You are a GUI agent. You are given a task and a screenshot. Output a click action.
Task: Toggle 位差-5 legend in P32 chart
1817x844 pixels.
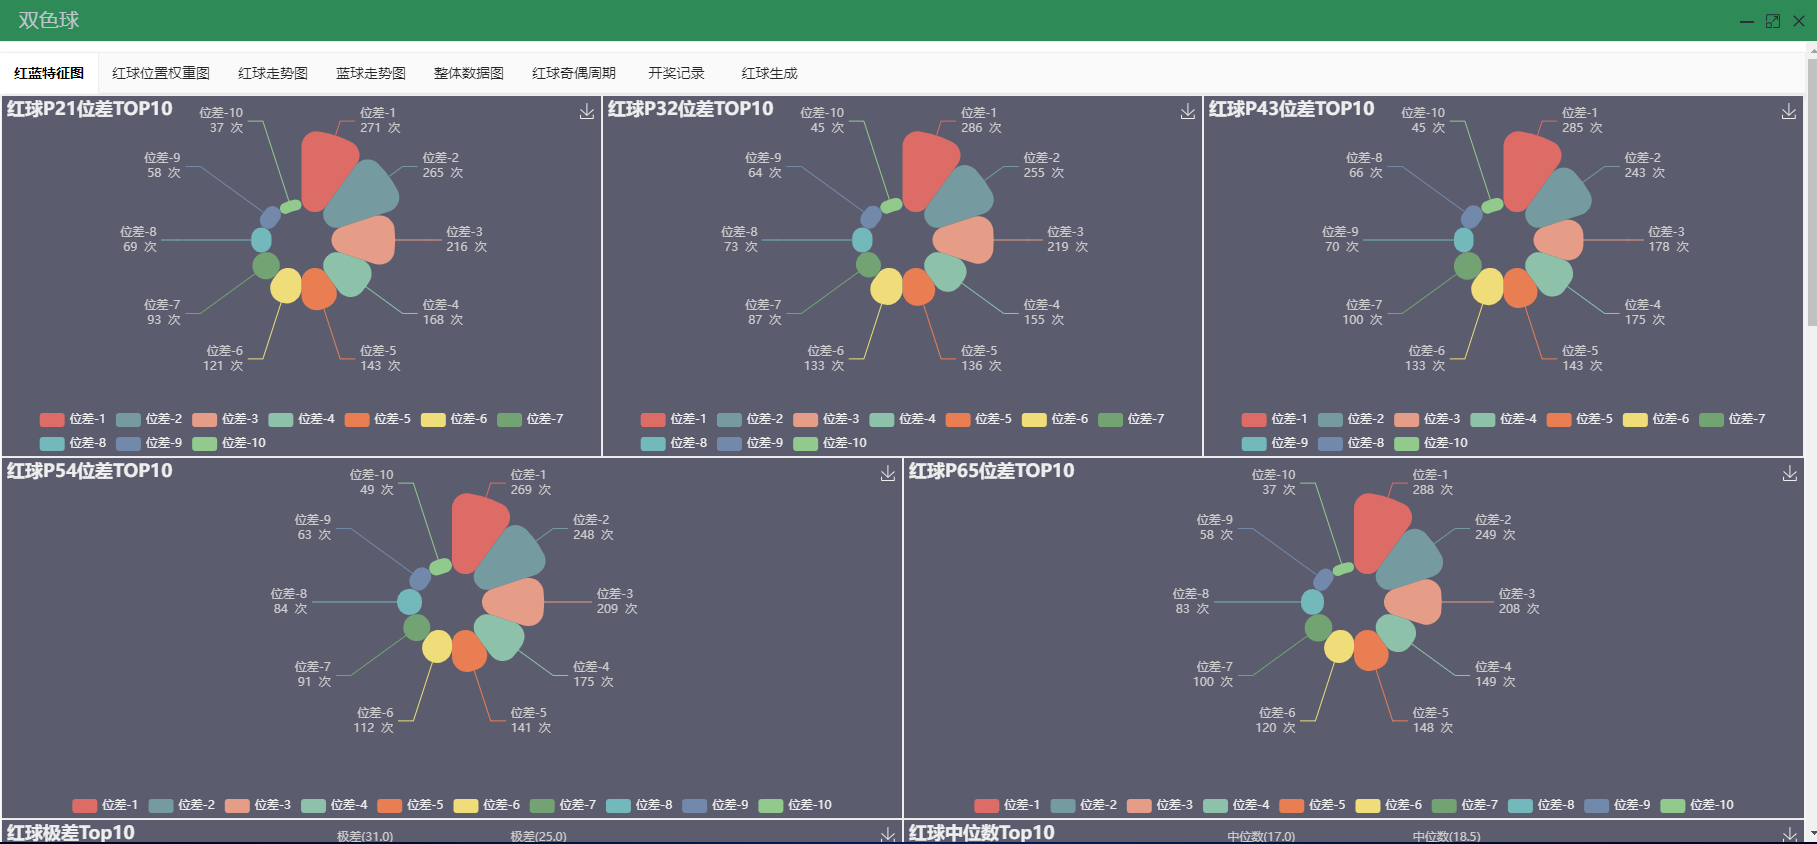tap(978, 419)
